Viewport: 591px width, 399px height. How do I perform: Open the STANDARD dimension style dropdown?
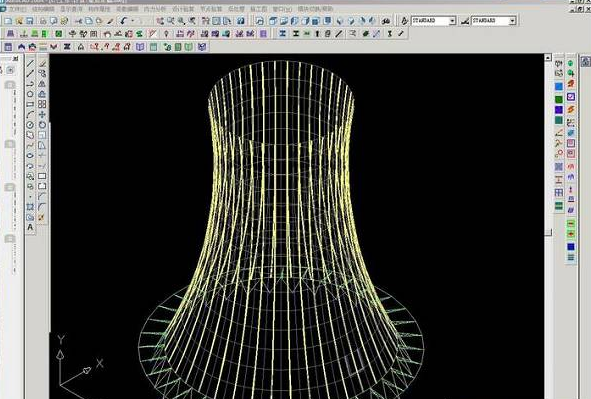[x=494, y=21]
